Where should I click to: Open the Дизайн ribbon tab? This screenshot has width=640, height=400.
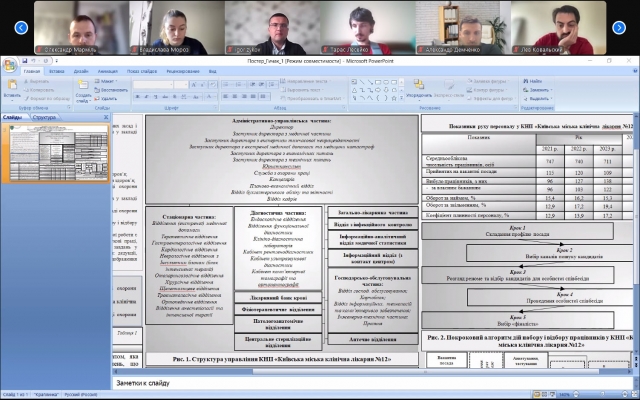click(81, 71)
